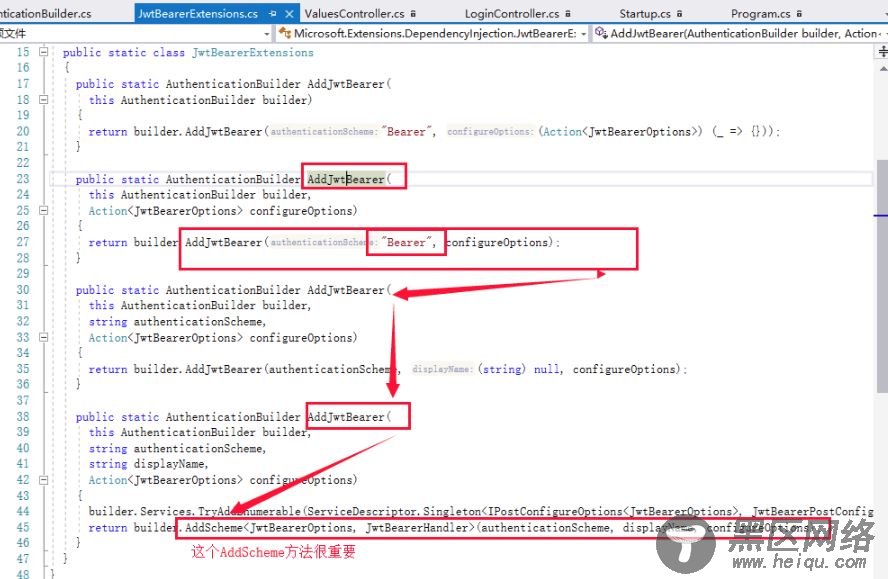Viewport: 888px width, 579px height.
Task: Click null keyword on line 35
Action: [x=547, y=369]
